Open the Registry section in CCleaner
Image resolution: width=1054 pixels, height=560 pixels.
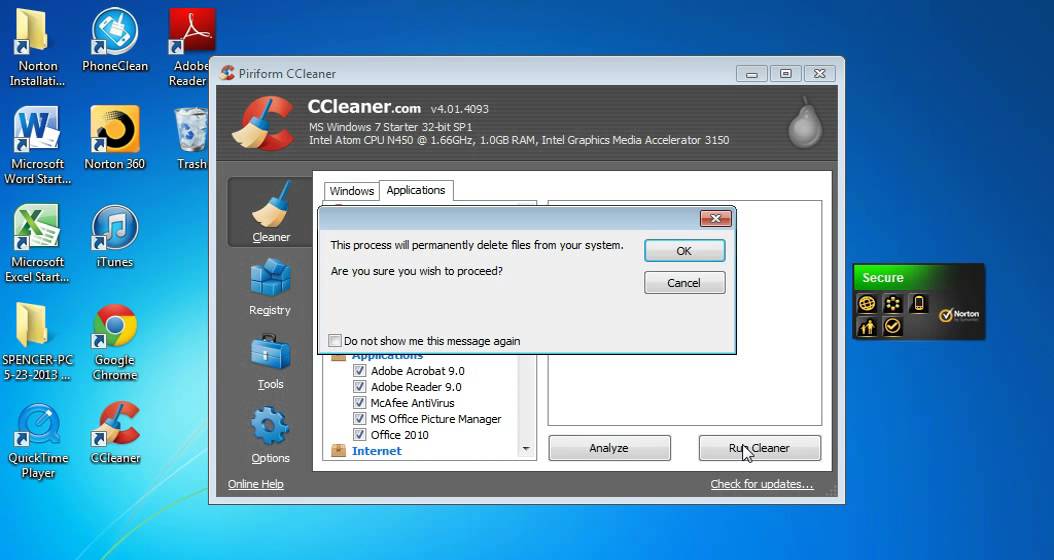270,288
